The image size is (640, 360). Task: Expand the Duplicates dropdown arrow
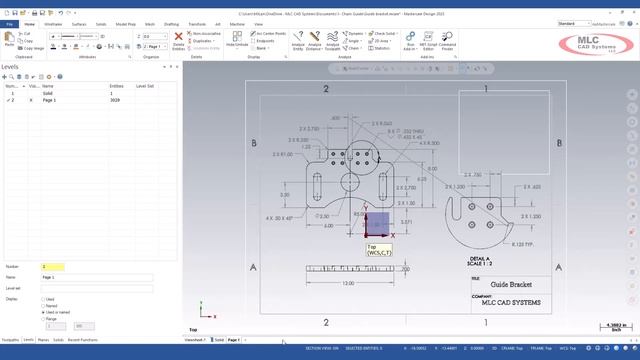(x=213, y=41)
